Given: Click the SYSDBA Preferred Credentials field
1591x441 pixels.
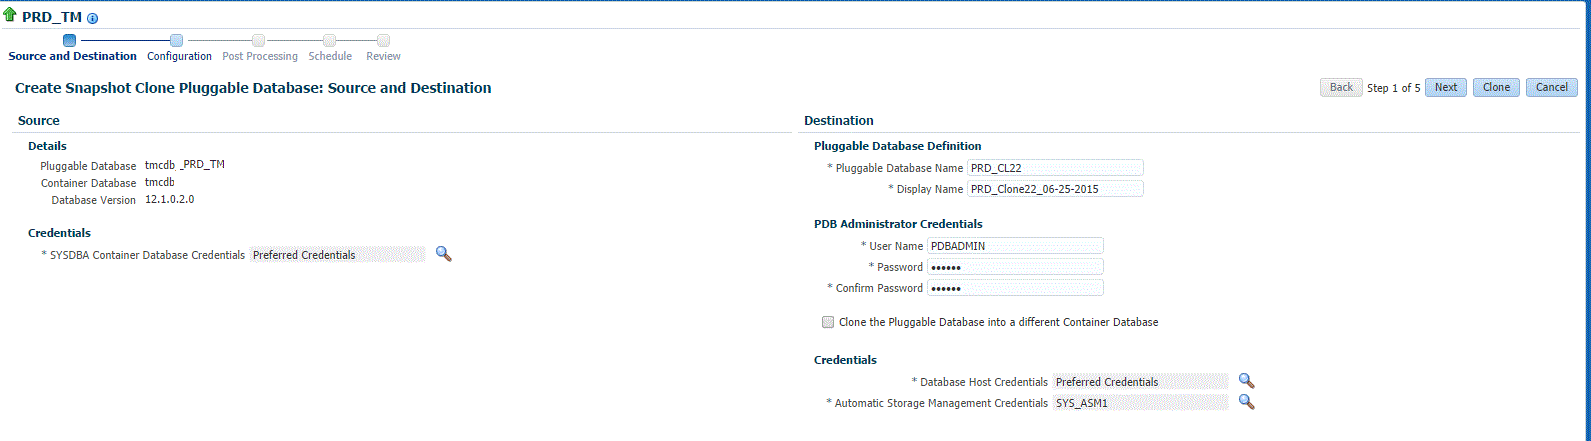Looking at the screenshot, I should (x=337, y=255).
